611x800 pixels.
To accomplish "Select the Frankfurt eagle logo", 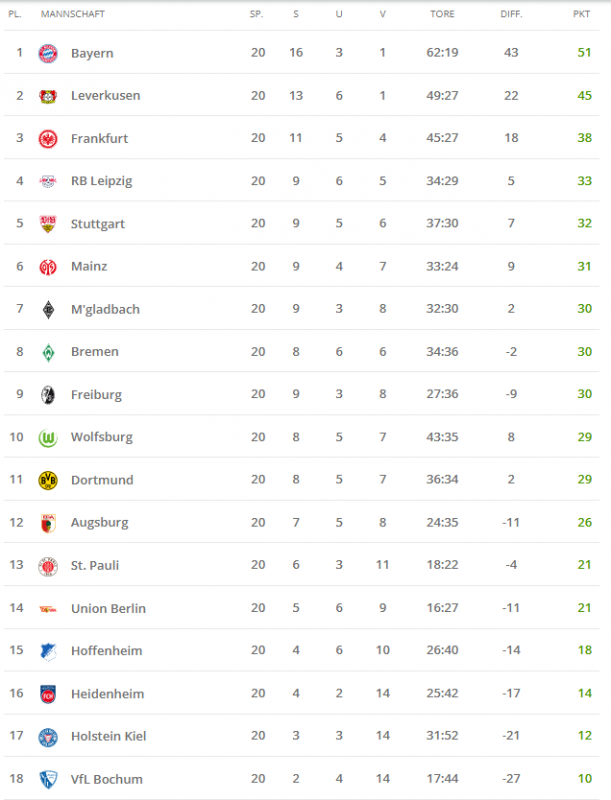I will point(48,139).
